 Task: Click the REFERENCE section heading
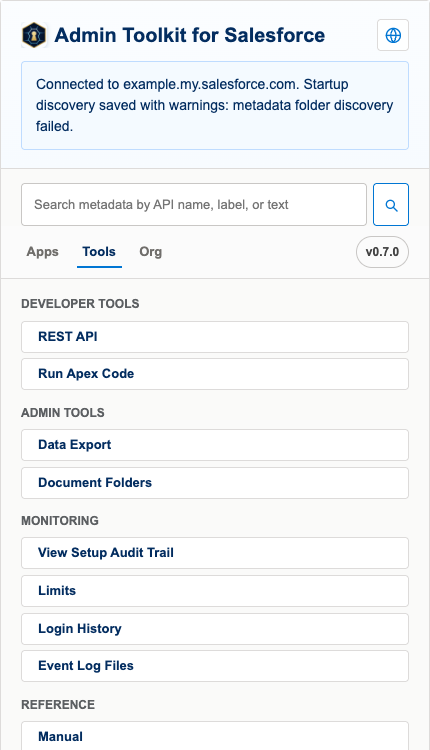(x=58, y=705)
